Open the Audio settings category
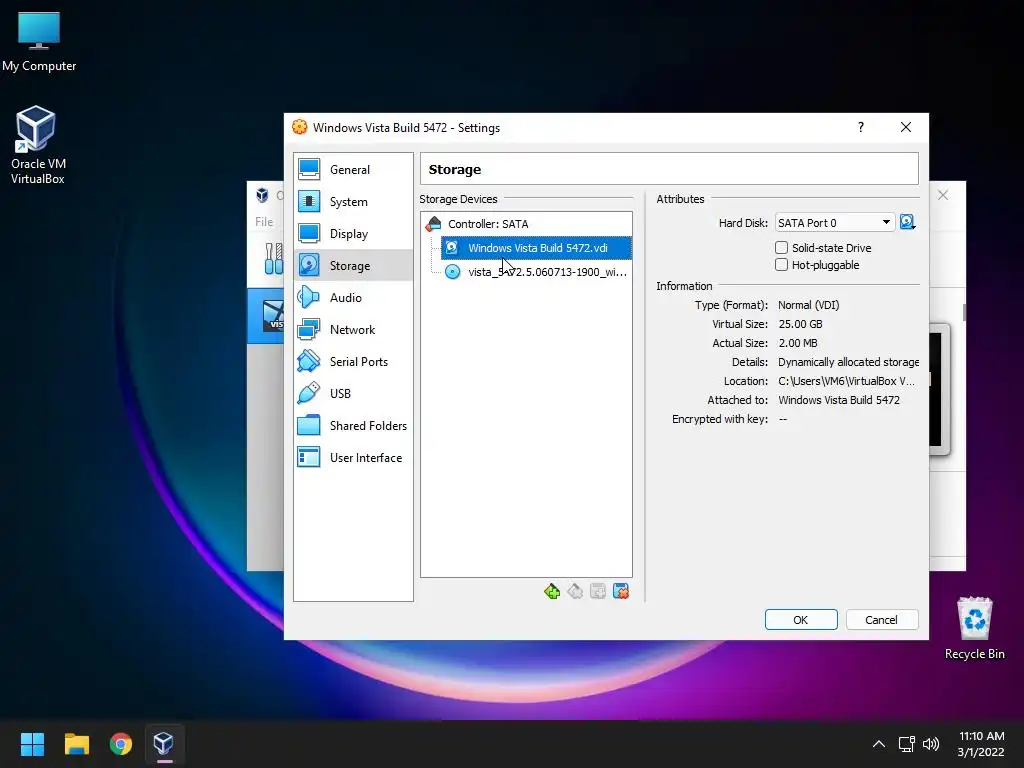The height and width of the screenshot is (768, 1024). point(353,298)
